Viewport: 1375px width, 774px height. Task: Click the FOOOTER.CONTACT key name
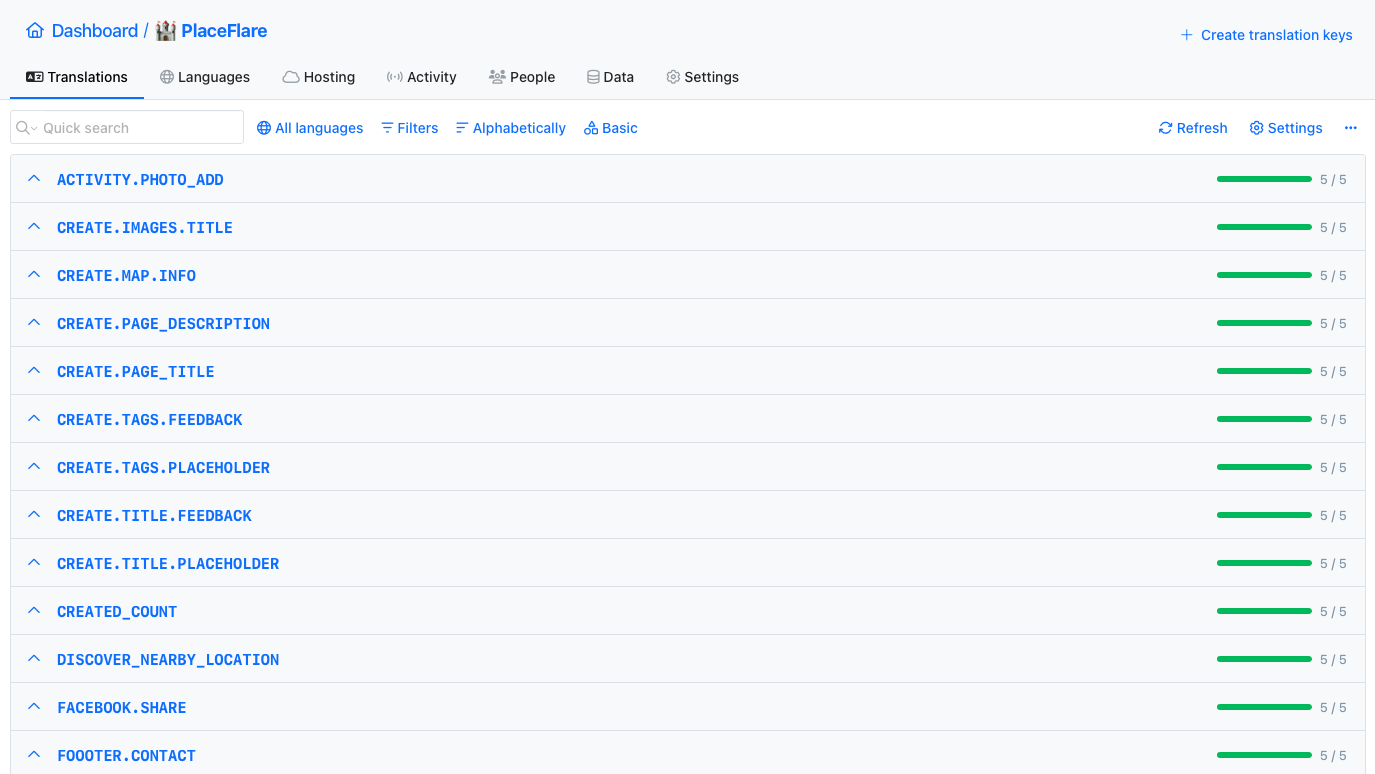point(126,756)
